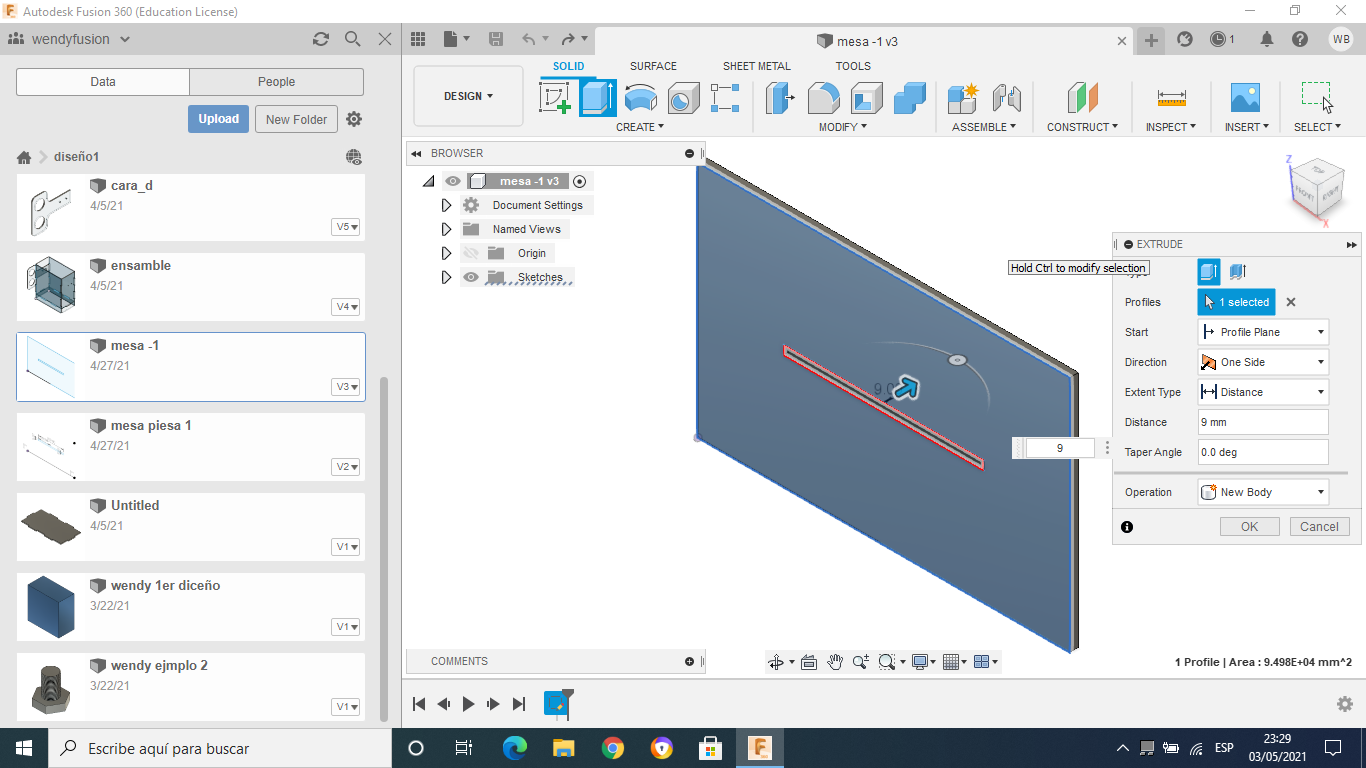
Task: Activate the mesa -1 v3 radio button
Action: (x=580, y=181)
